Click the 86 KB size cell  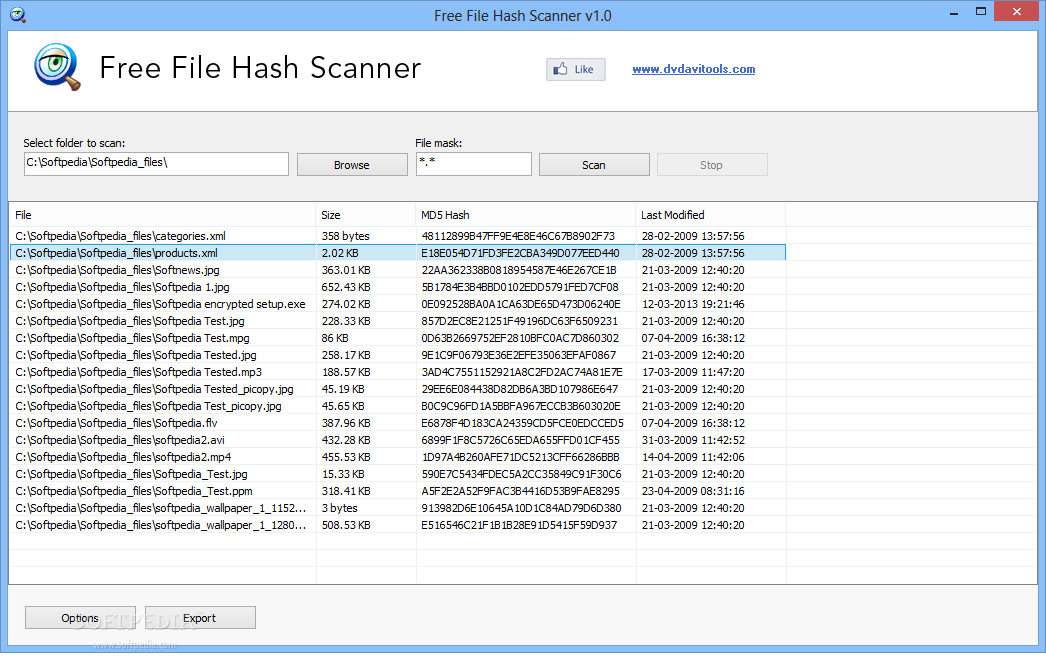point(335,338)
